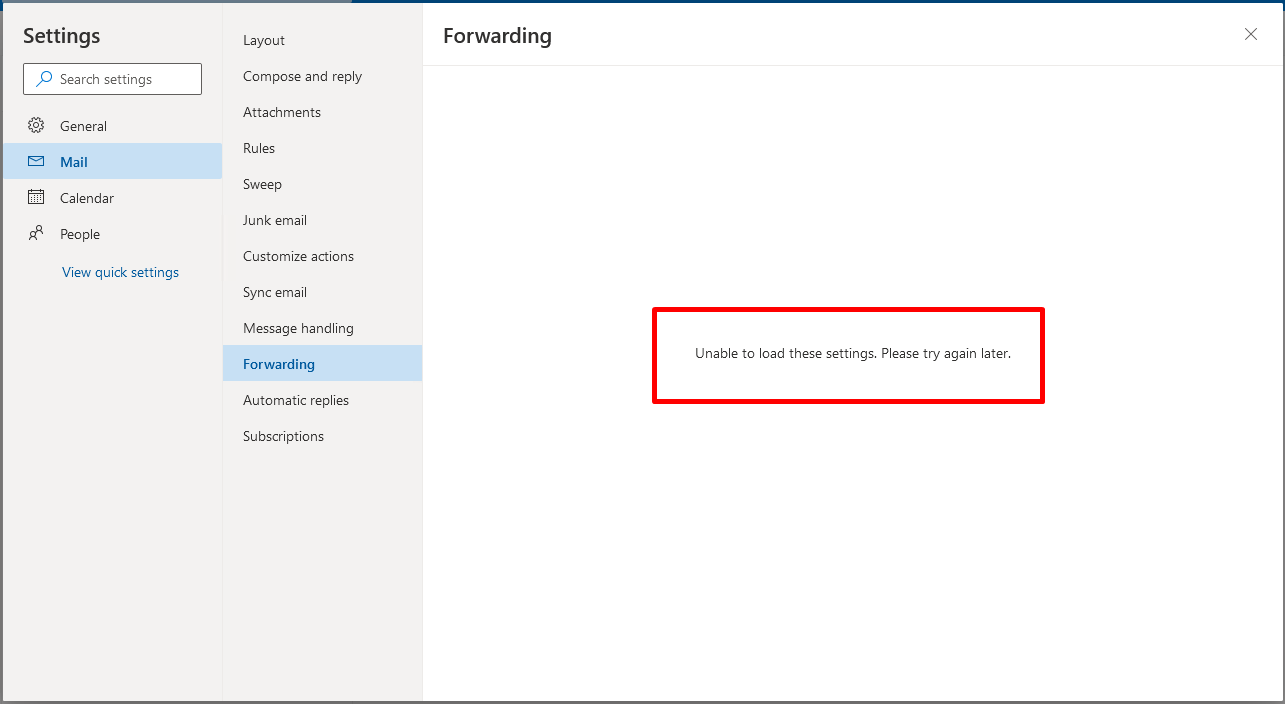Select the Junk email category
The height and width of the screenshot is (704, 1287).
point(275,220)
